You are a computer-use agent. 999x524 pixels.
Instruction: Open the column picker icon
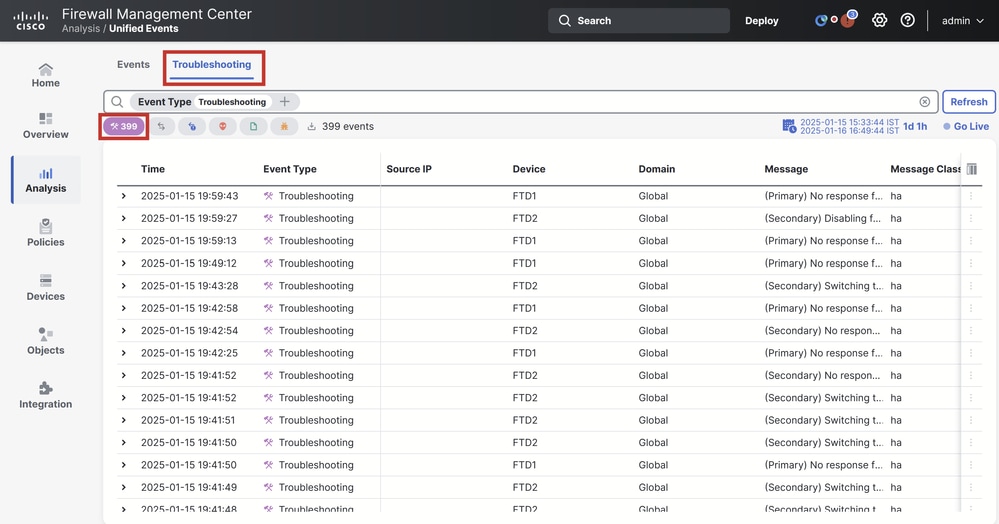pos(972,169)
